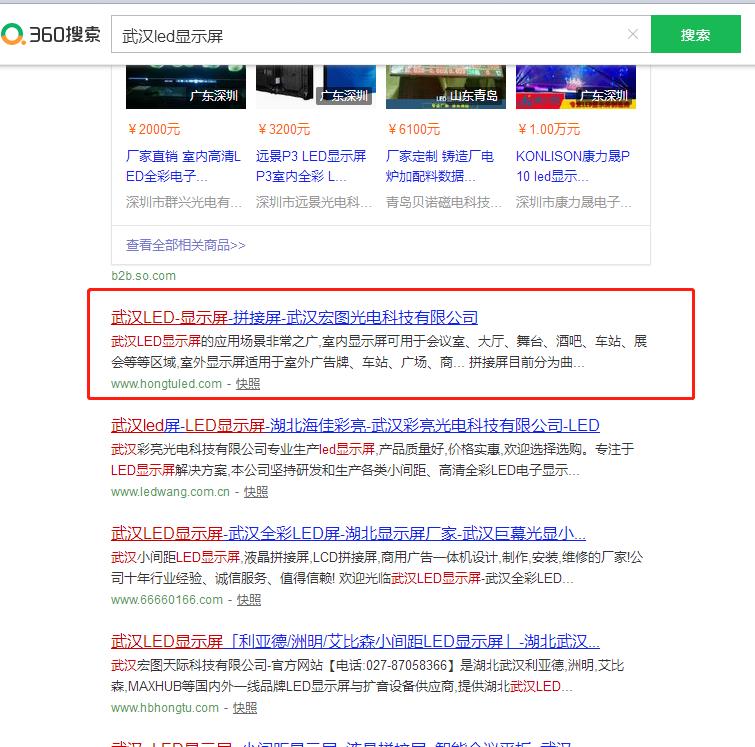Open the ¥1.00万元 product thumbnail image
The image size is (755, 747).
(576, 87)
